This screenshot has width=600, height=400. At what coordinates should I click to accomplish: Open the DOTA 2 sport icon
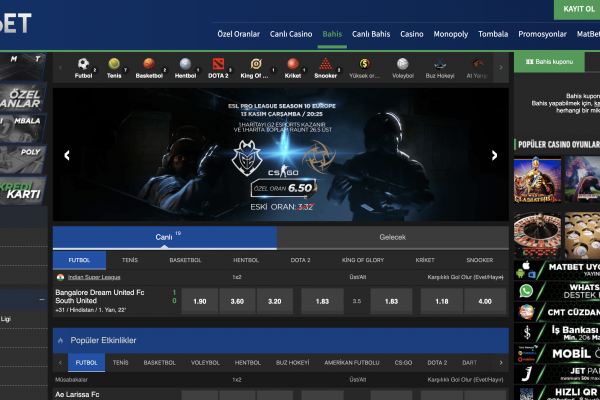(218, 64)
